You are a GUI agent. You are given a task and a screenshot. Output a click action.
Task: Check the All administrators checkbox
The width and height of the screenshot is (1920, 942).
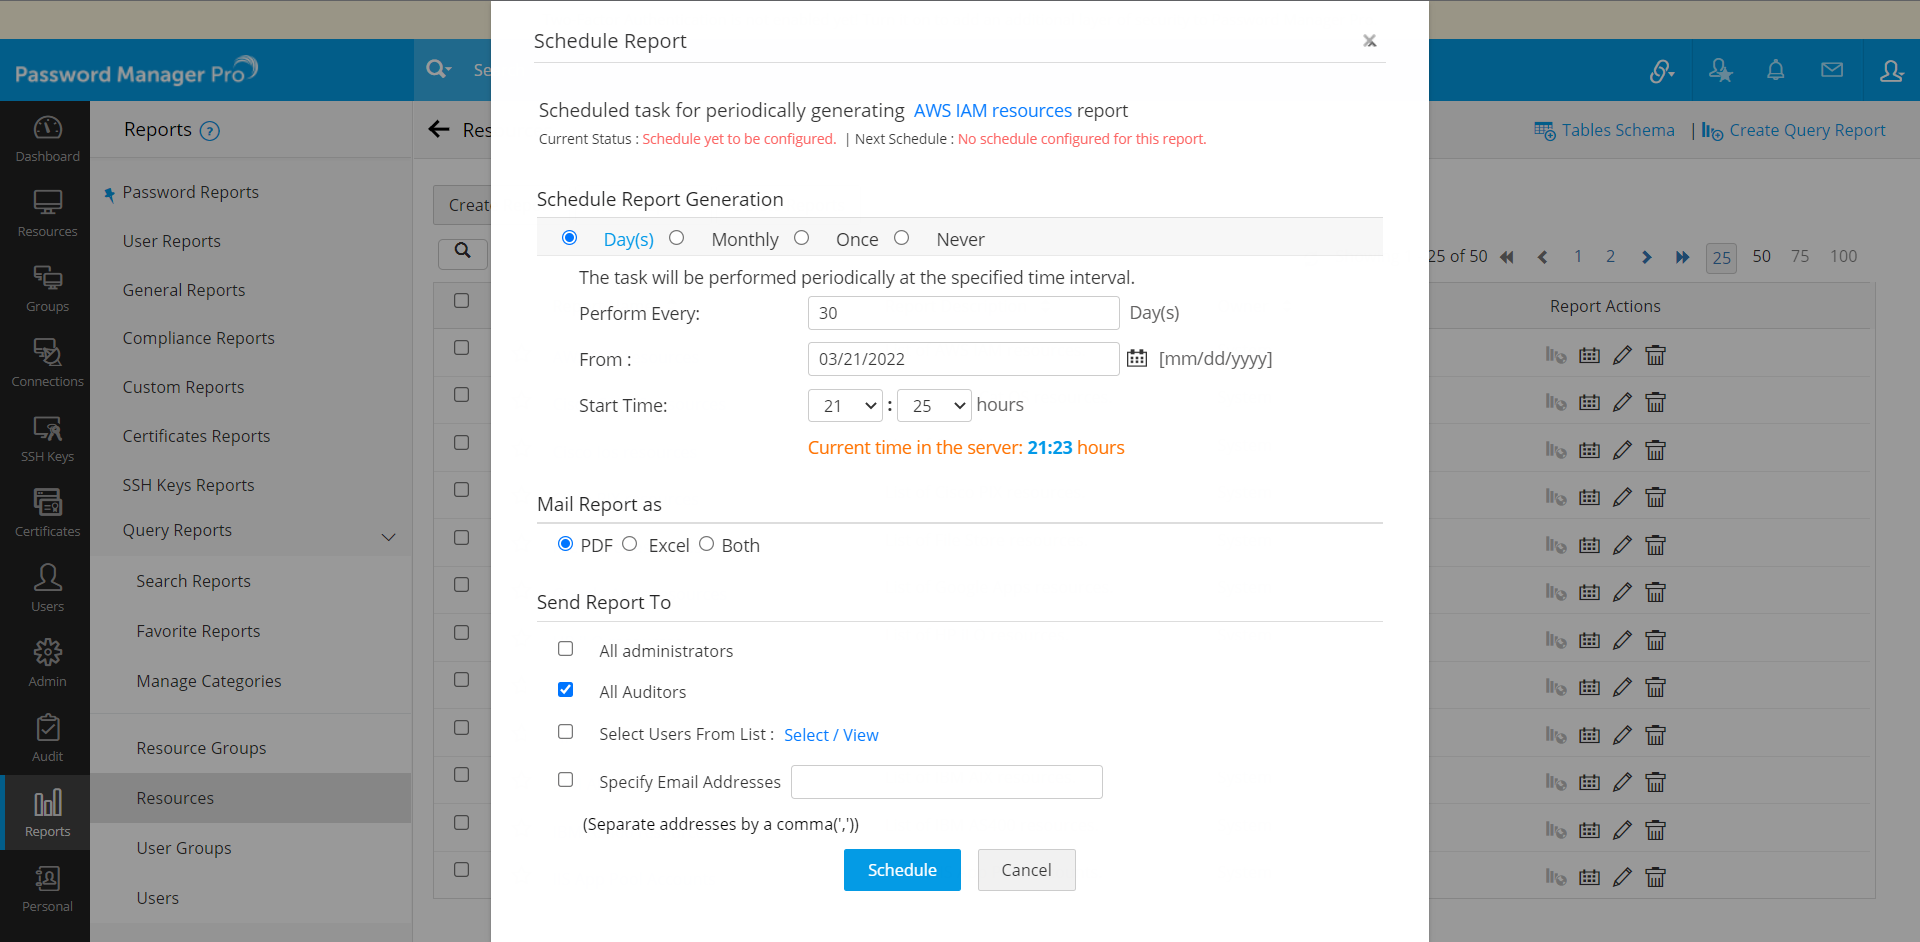pyautogui.click(x=566, y=649)
